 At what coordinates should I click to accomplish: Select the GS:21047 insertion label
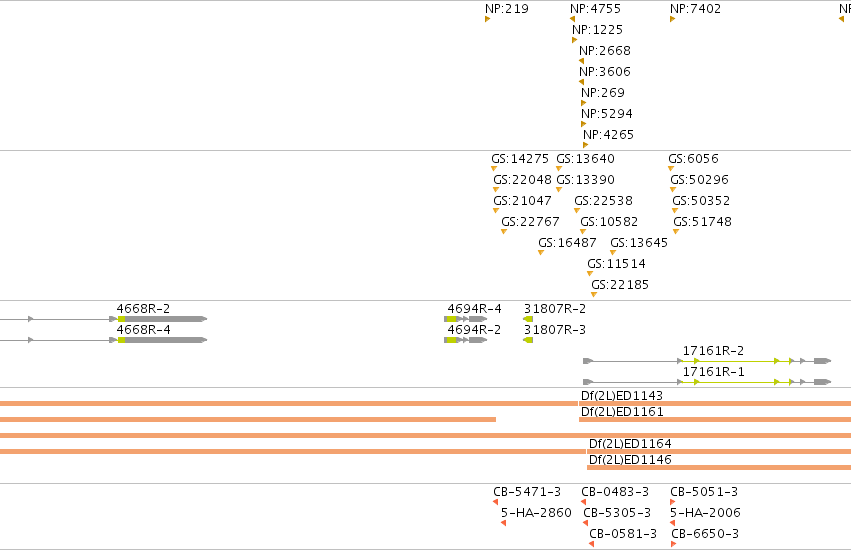(522, 201)
